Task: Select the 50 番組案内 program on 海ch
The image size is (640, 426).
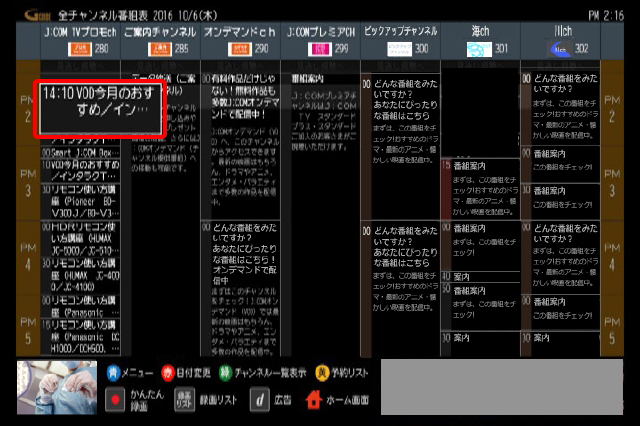Action: [480, 306]
